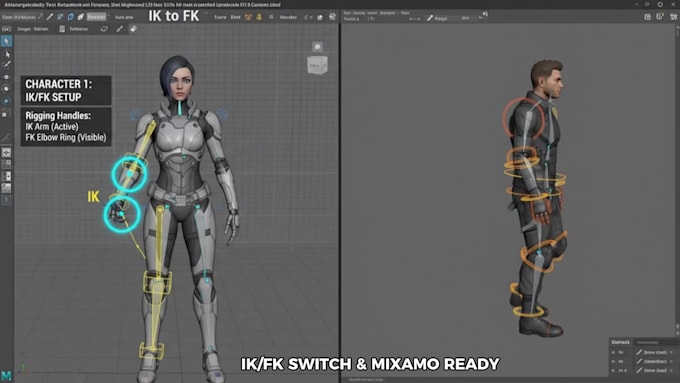Select the lasso tool in second toolbar row

tap(104, 29)
